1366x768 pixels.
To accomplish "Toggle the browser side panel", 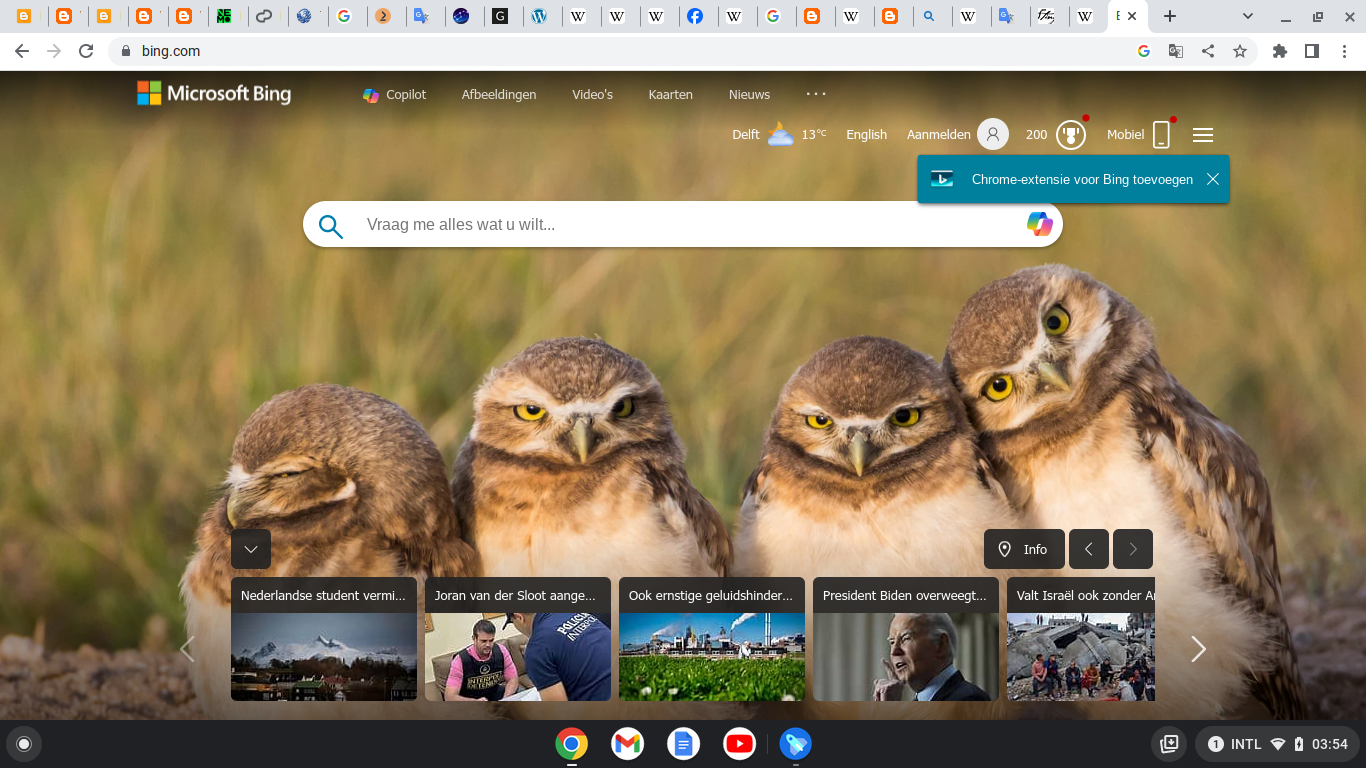I will coord(1312,51).
